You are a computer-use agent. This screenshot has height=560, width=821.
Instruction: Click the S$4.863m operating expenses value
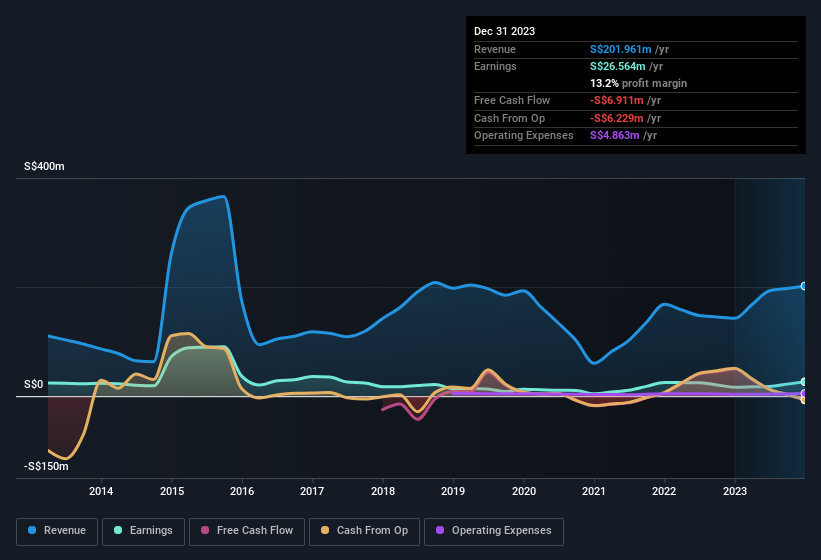point(615,136)
